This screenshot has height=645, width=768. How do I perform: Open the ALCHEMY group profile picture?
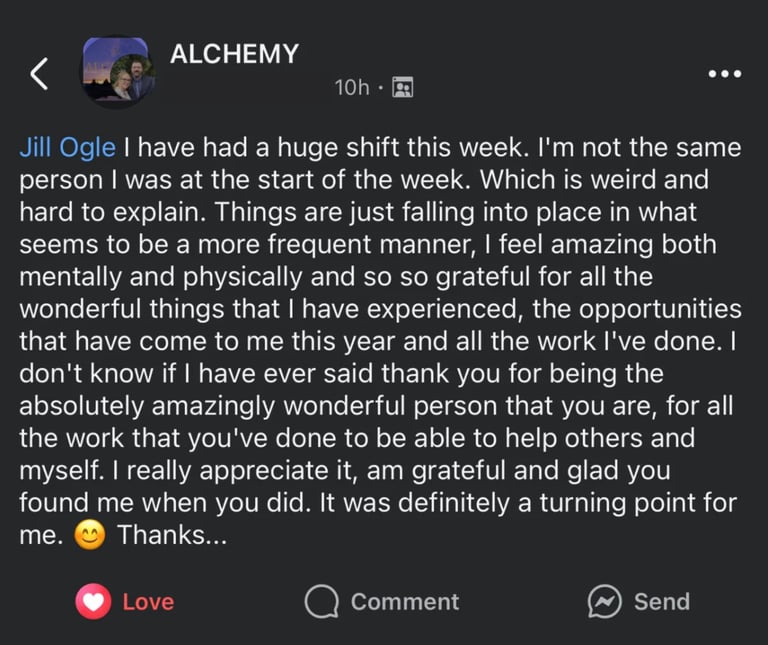118,72
